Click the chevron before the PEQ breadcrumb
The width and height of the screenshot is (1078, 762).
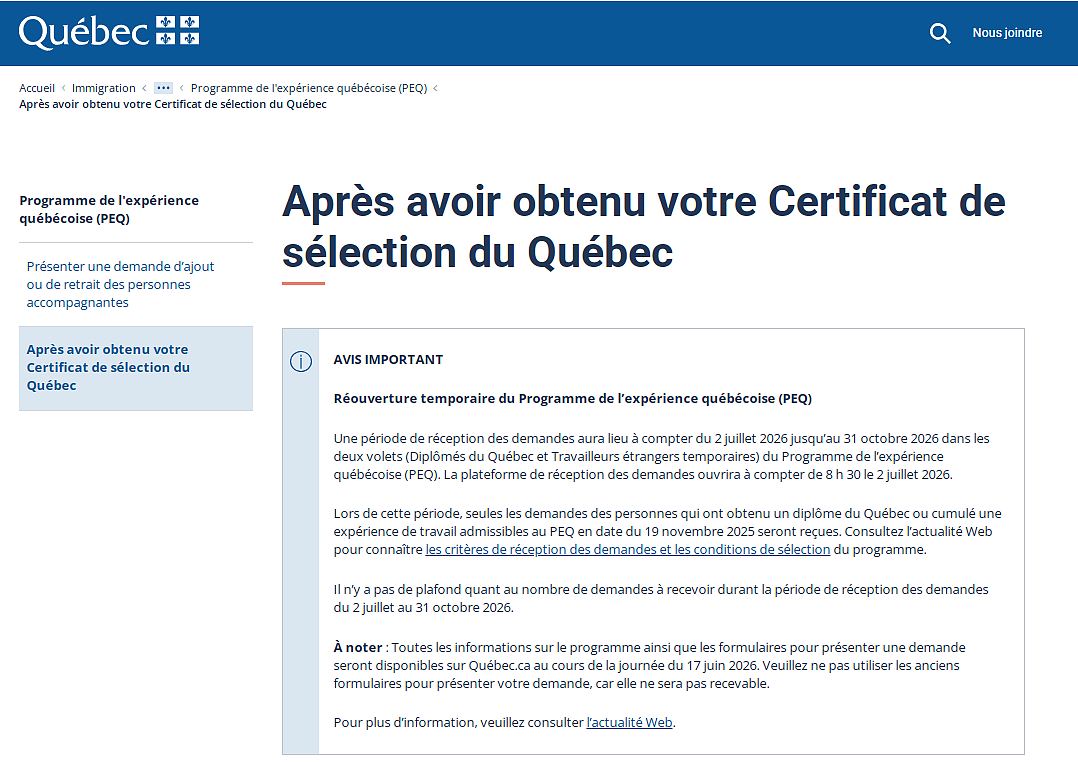(x=182, y=88)
